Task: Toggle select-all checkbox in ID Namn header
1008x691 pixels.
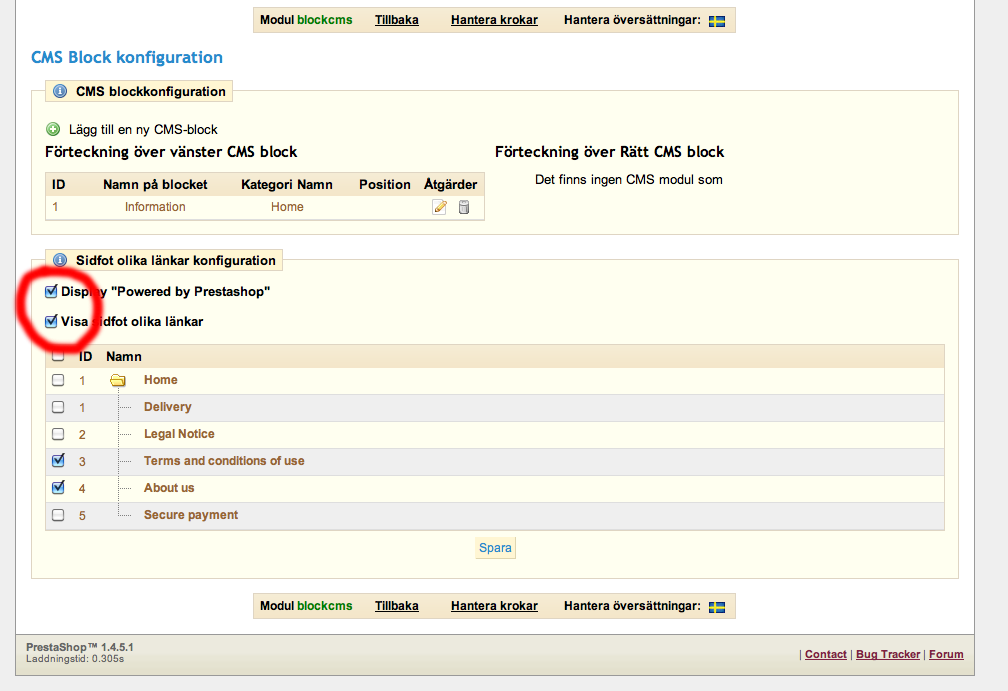Action: [x=58, y=355]
